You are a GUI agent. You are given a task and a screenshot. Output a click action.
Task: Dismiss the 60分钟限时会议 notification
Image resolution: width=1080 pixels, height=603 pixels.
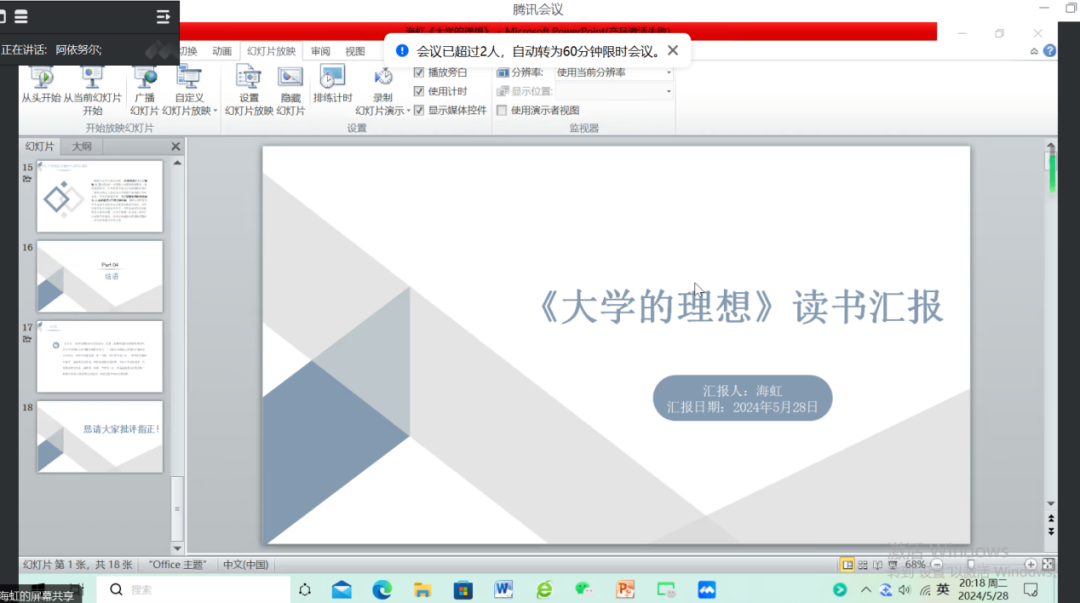tap(672, 50)
